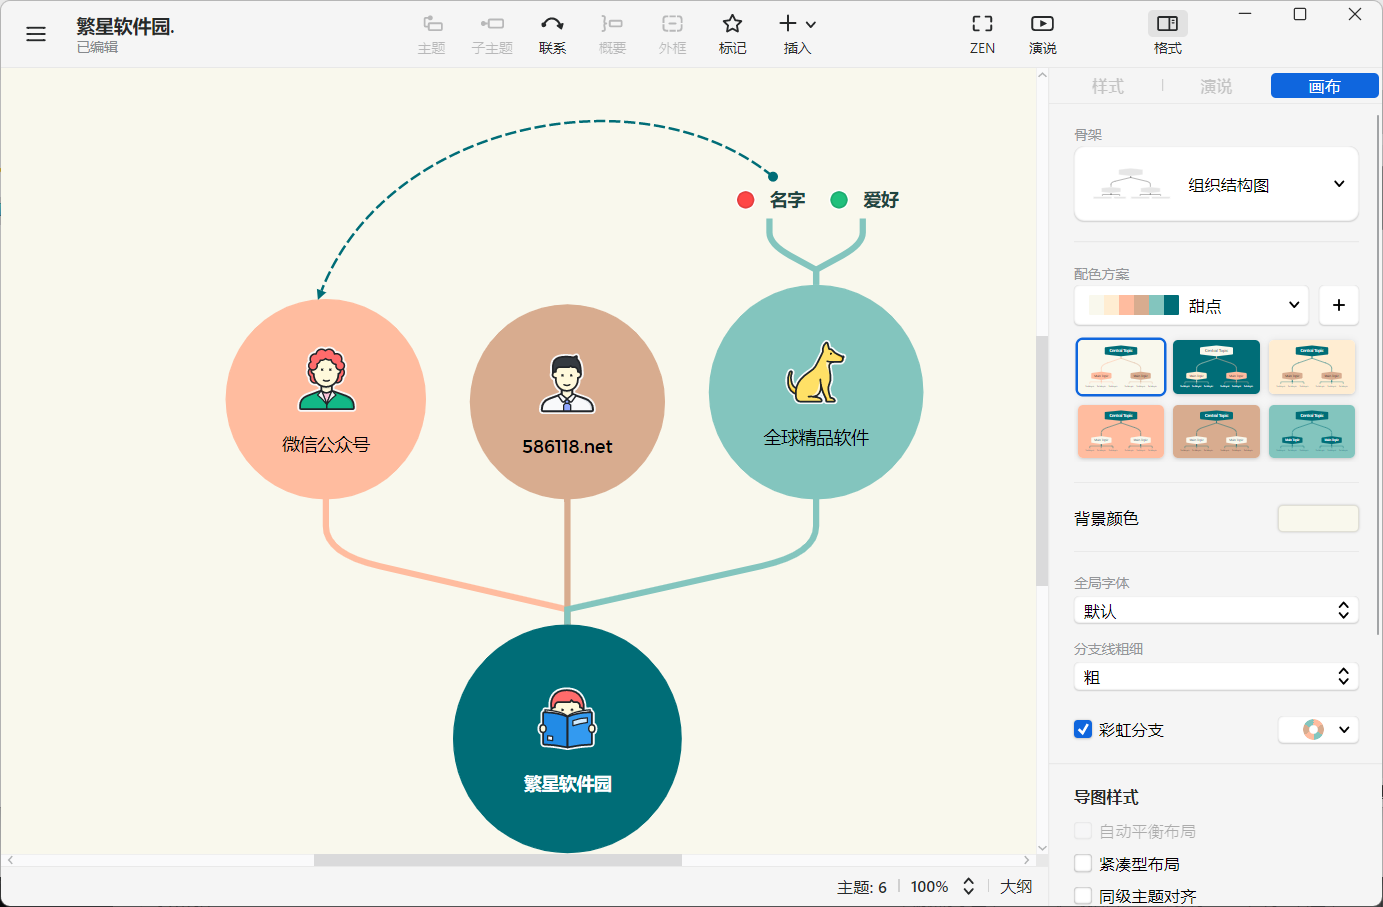Click the 概要 summary toolbar icon
This screenshot has width=1383, height=907.
(x=612, y=34)
